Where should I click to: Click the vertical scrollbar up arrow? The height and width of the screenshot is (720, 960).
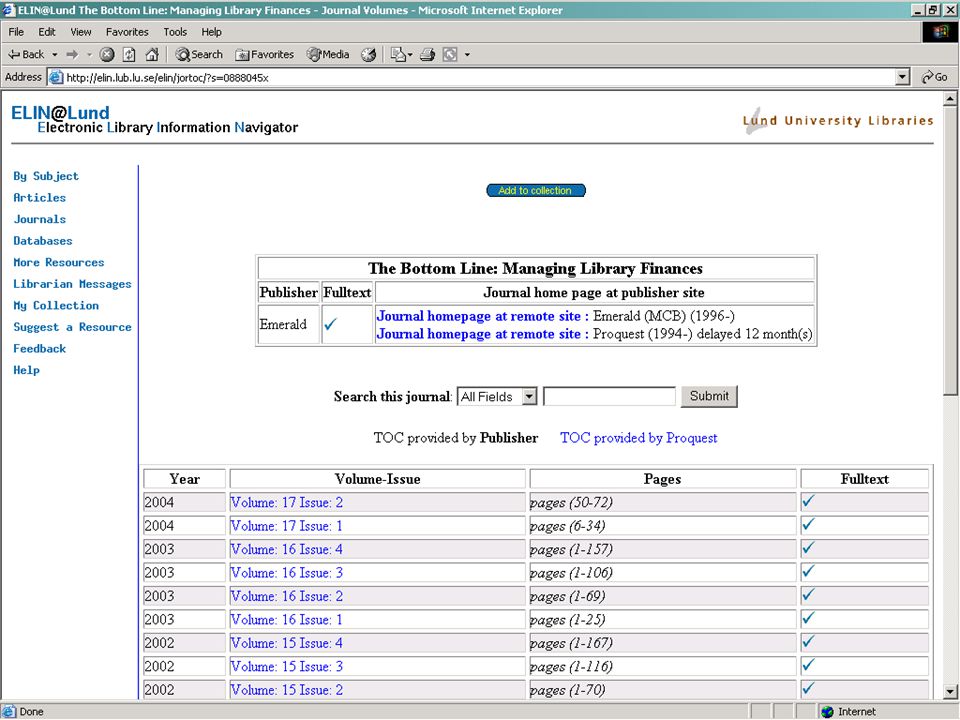[x=950, y=98]
